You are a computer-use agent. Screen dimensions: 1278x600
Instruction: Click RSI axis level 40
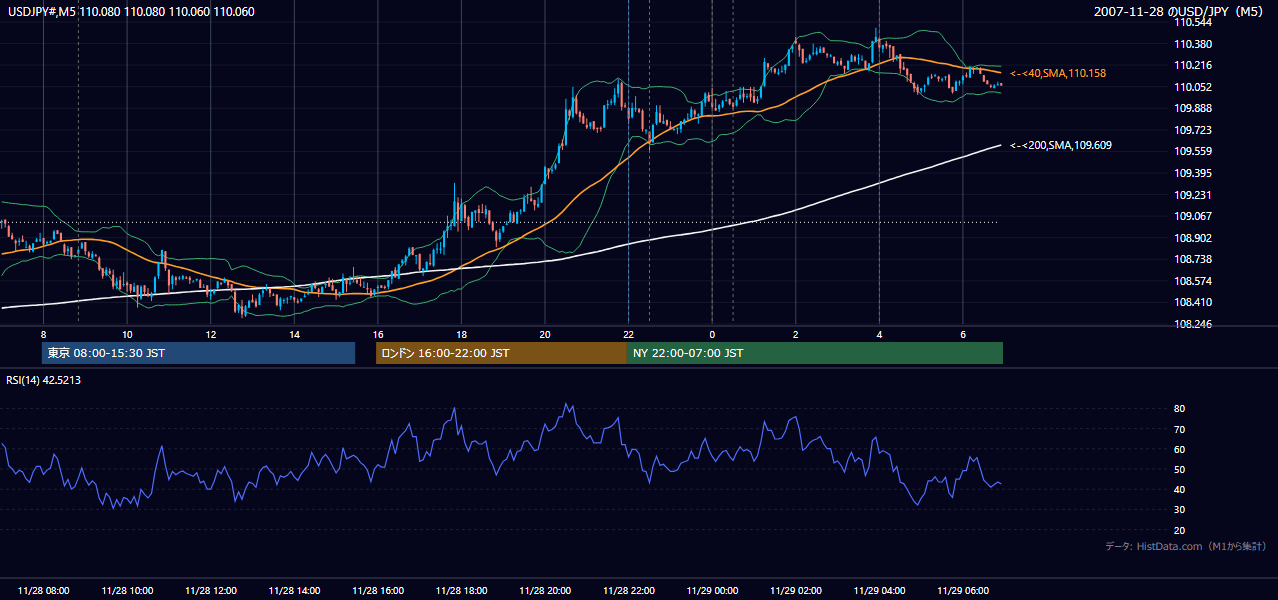(x=1180, y=490)
